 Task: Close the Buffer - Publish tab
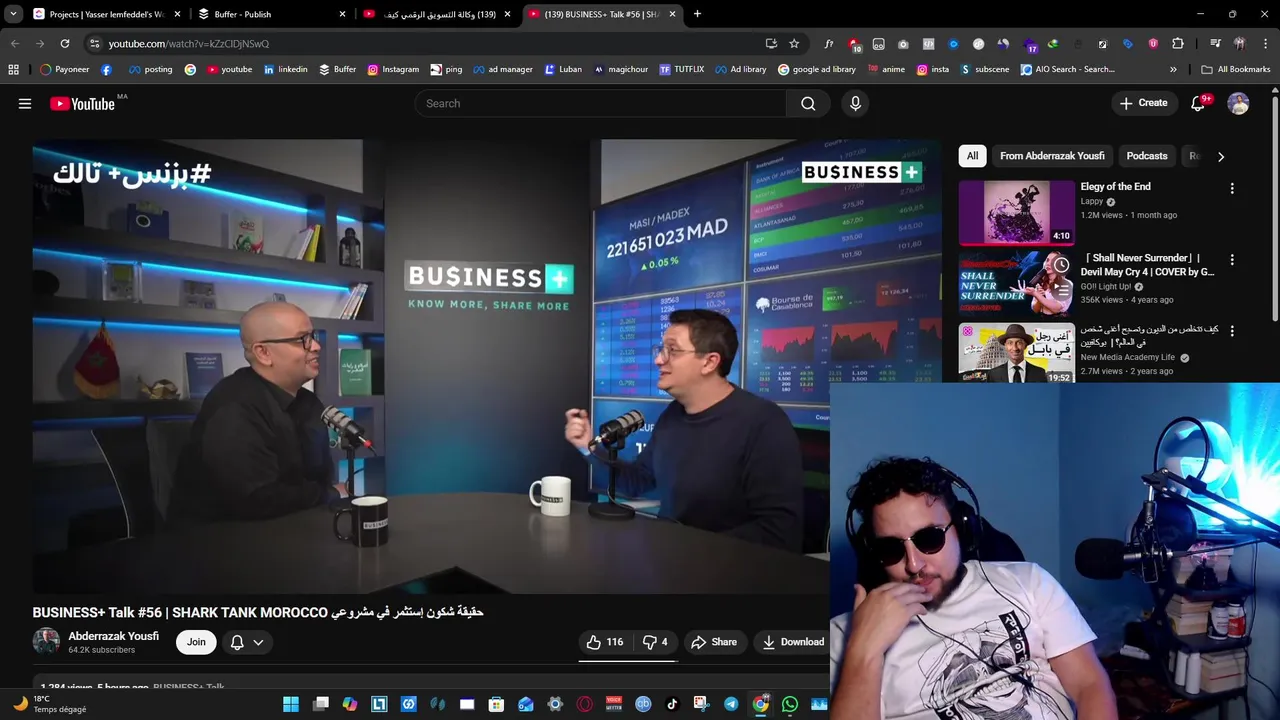[342, 14]
